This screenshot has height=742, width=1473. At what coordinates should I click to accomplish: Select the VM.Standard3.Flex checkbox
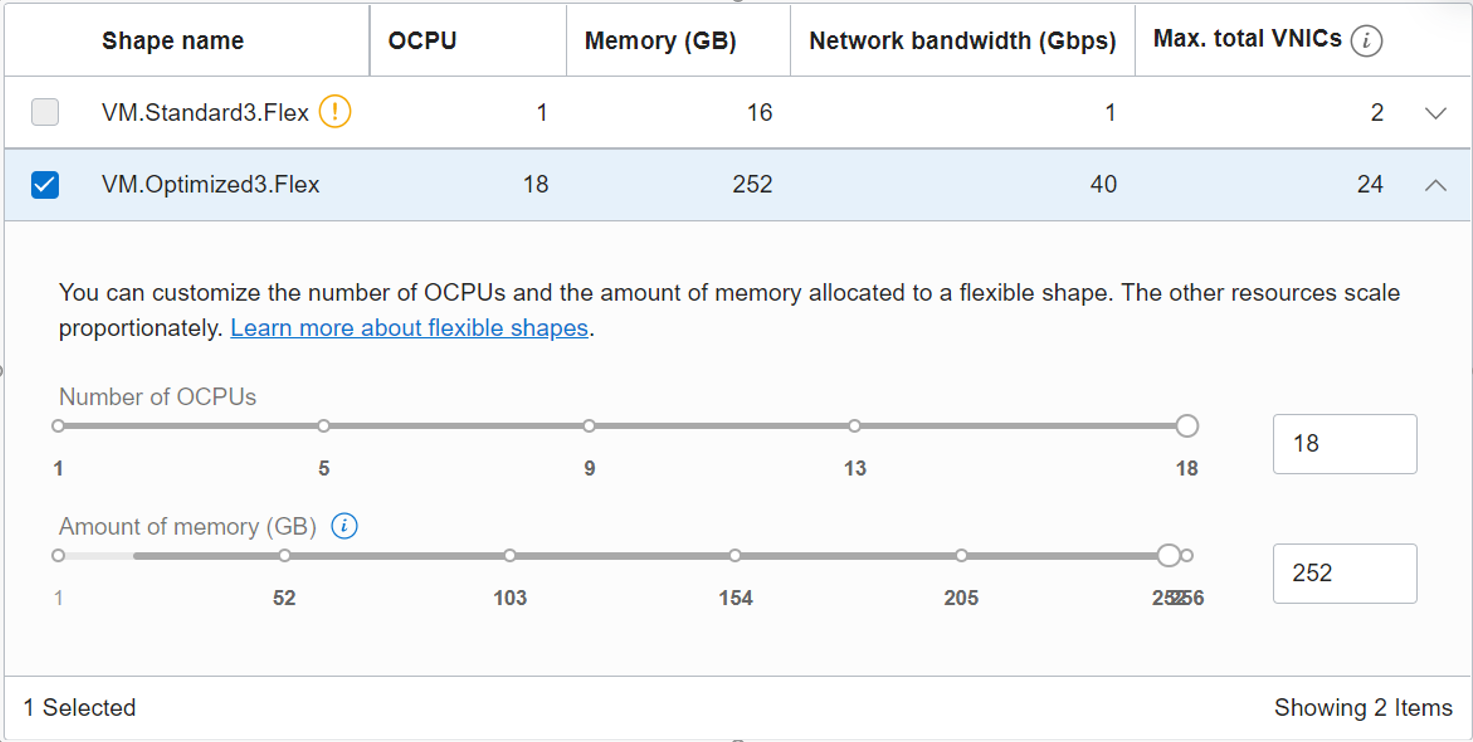(45, 112)
